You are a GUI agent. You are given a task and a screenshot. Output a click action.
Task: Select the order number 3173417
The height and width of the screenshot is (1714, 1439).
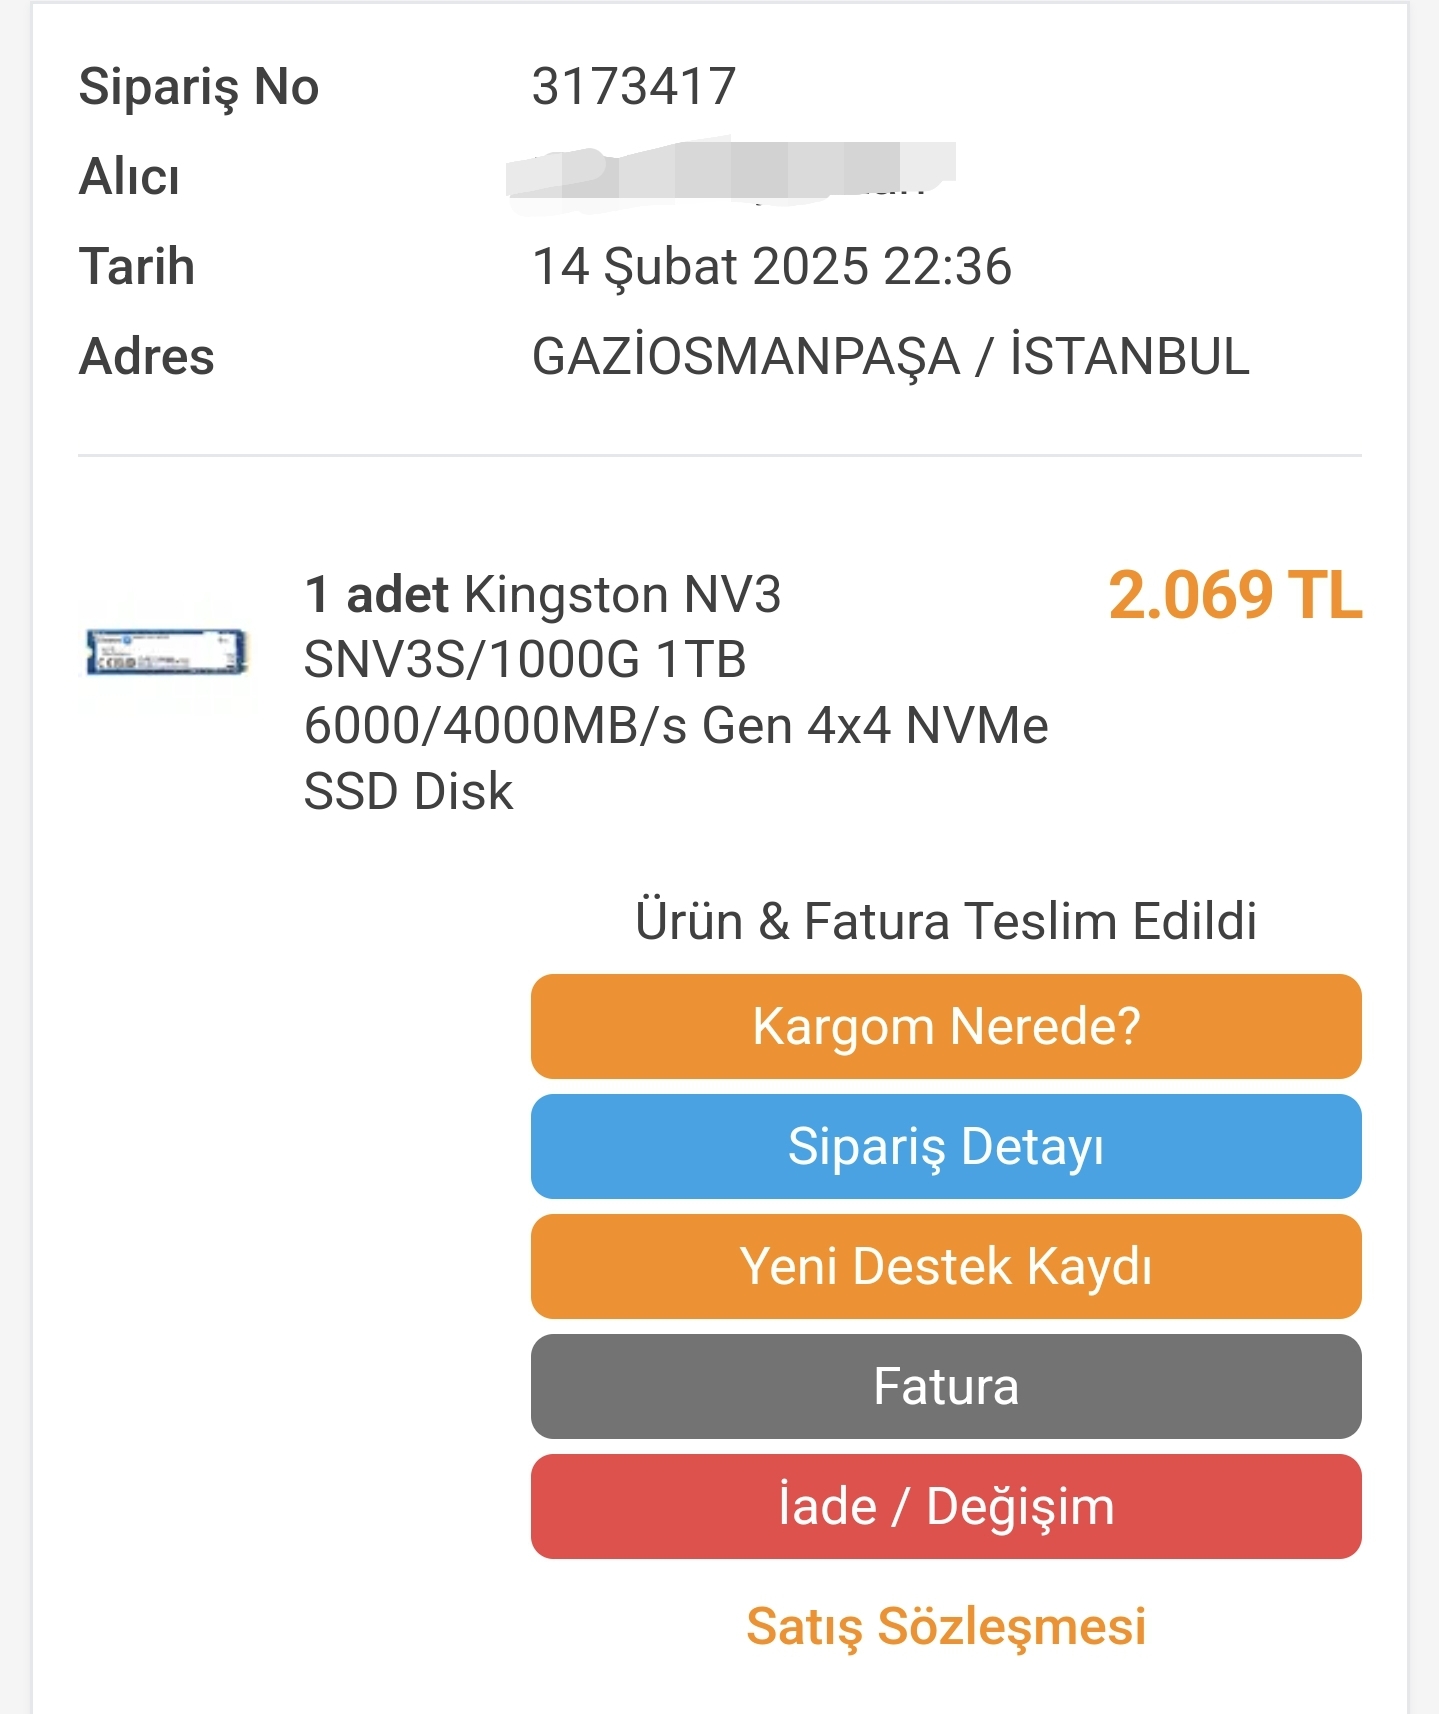tap(634, 87)
